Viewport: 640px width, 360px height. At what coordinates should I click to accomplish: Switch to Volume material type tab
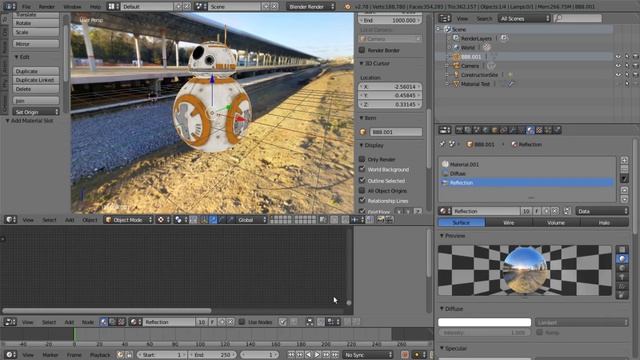(x=556, y=222)
